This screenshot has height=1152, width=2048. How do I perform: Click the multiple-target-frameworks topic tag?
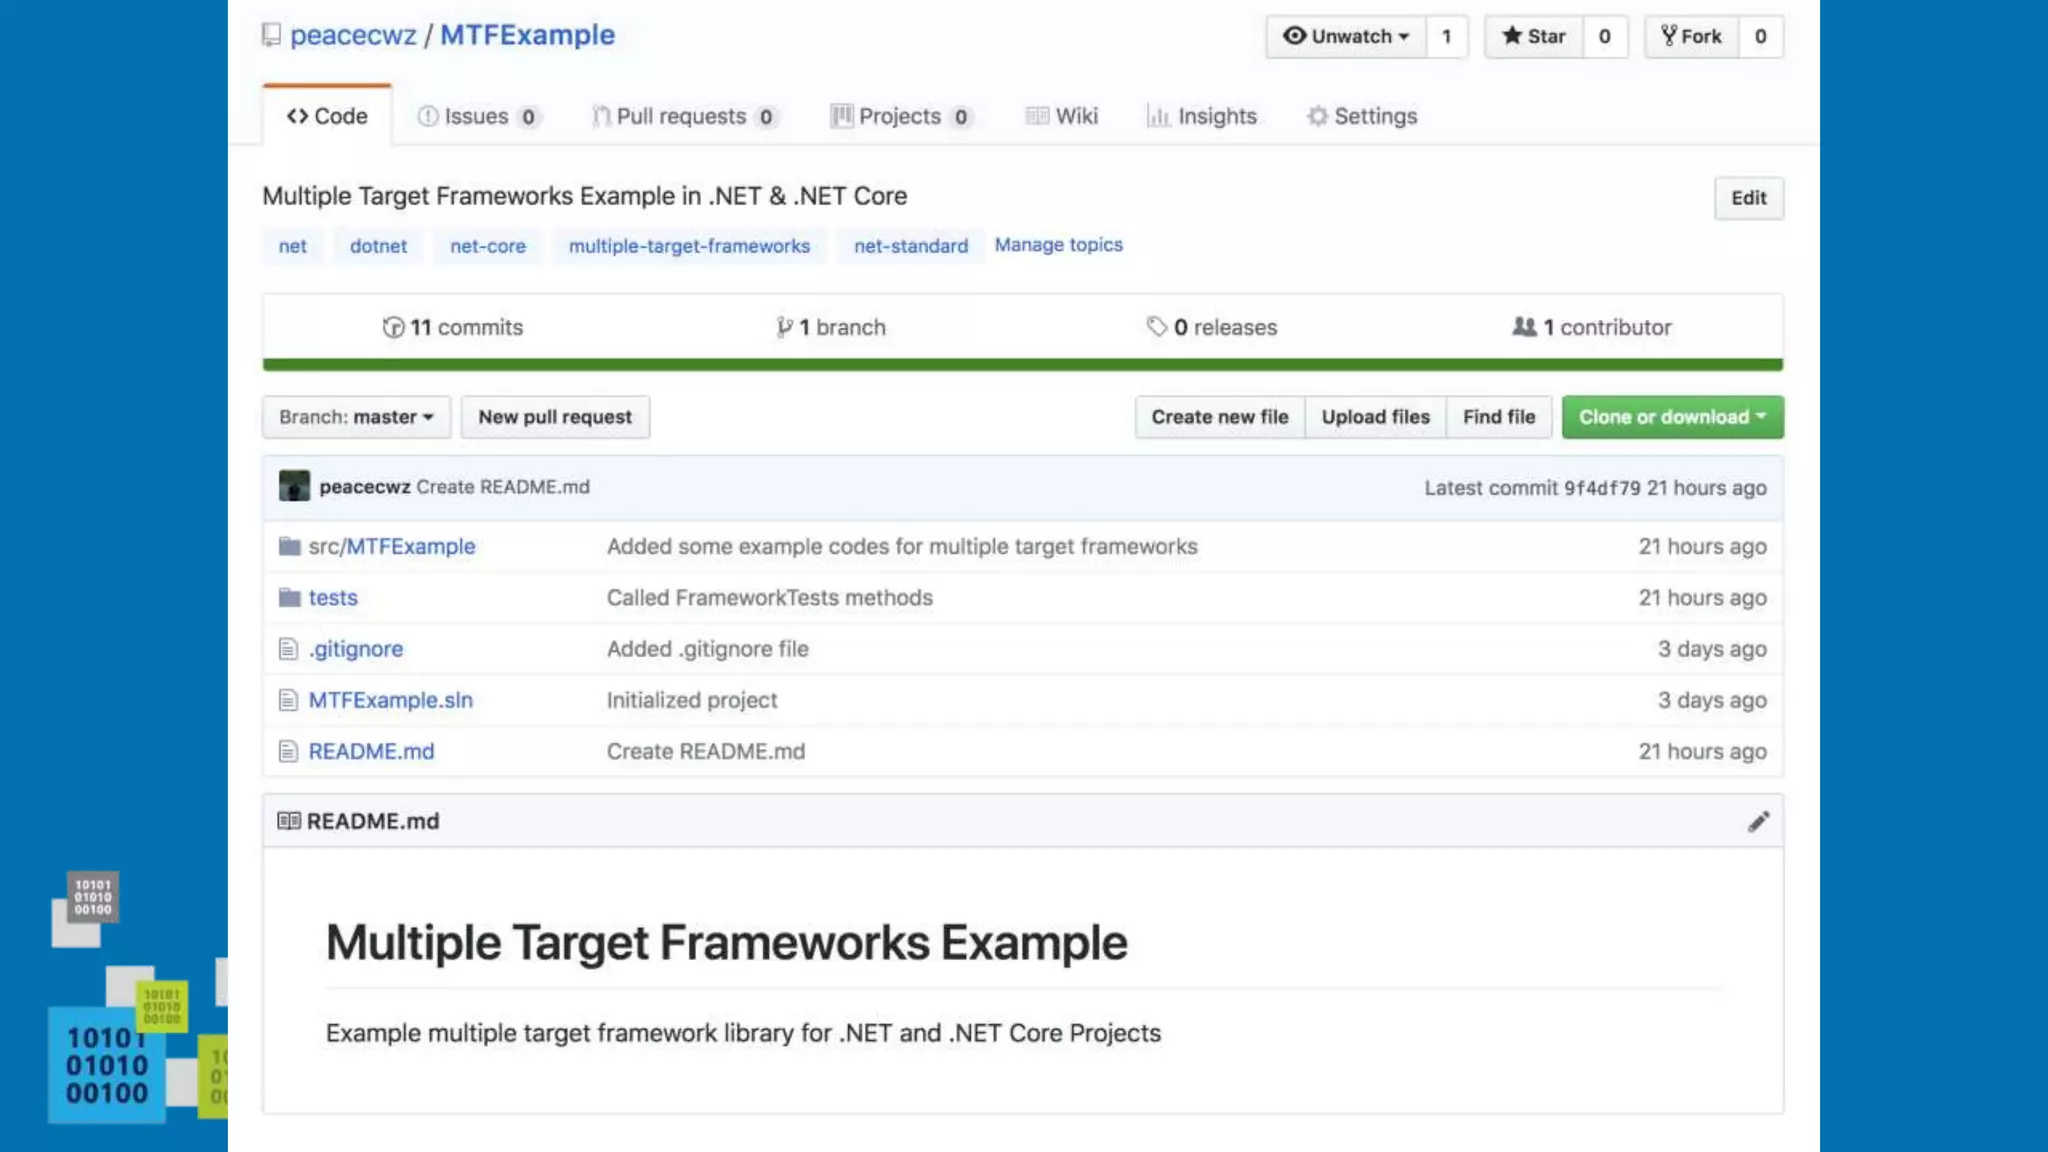point(689,246)
